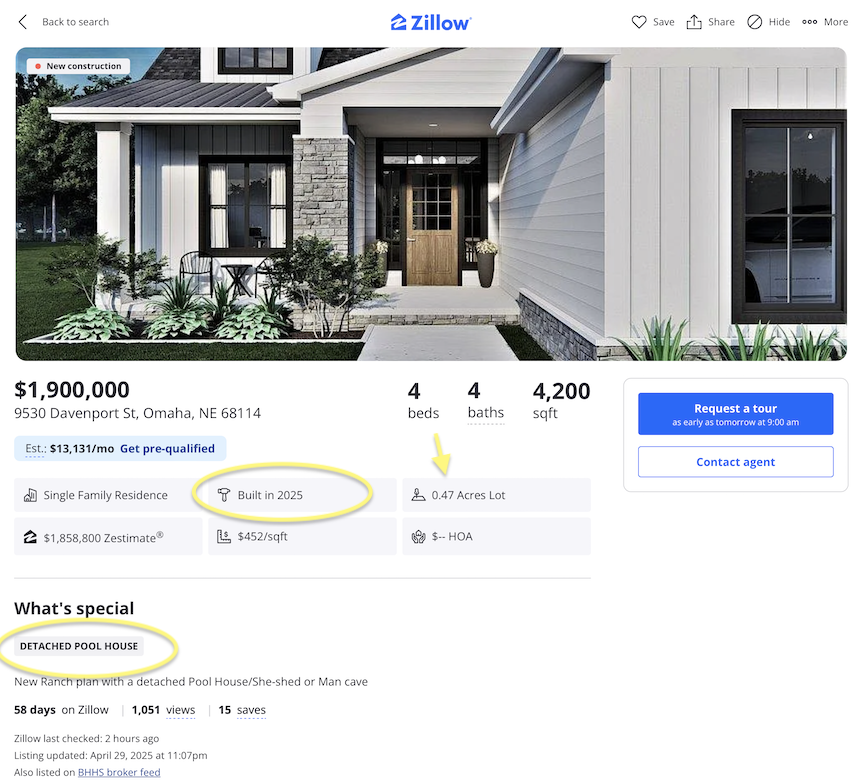
Task: Click the price-per-sqft icon
Action: 224,537
